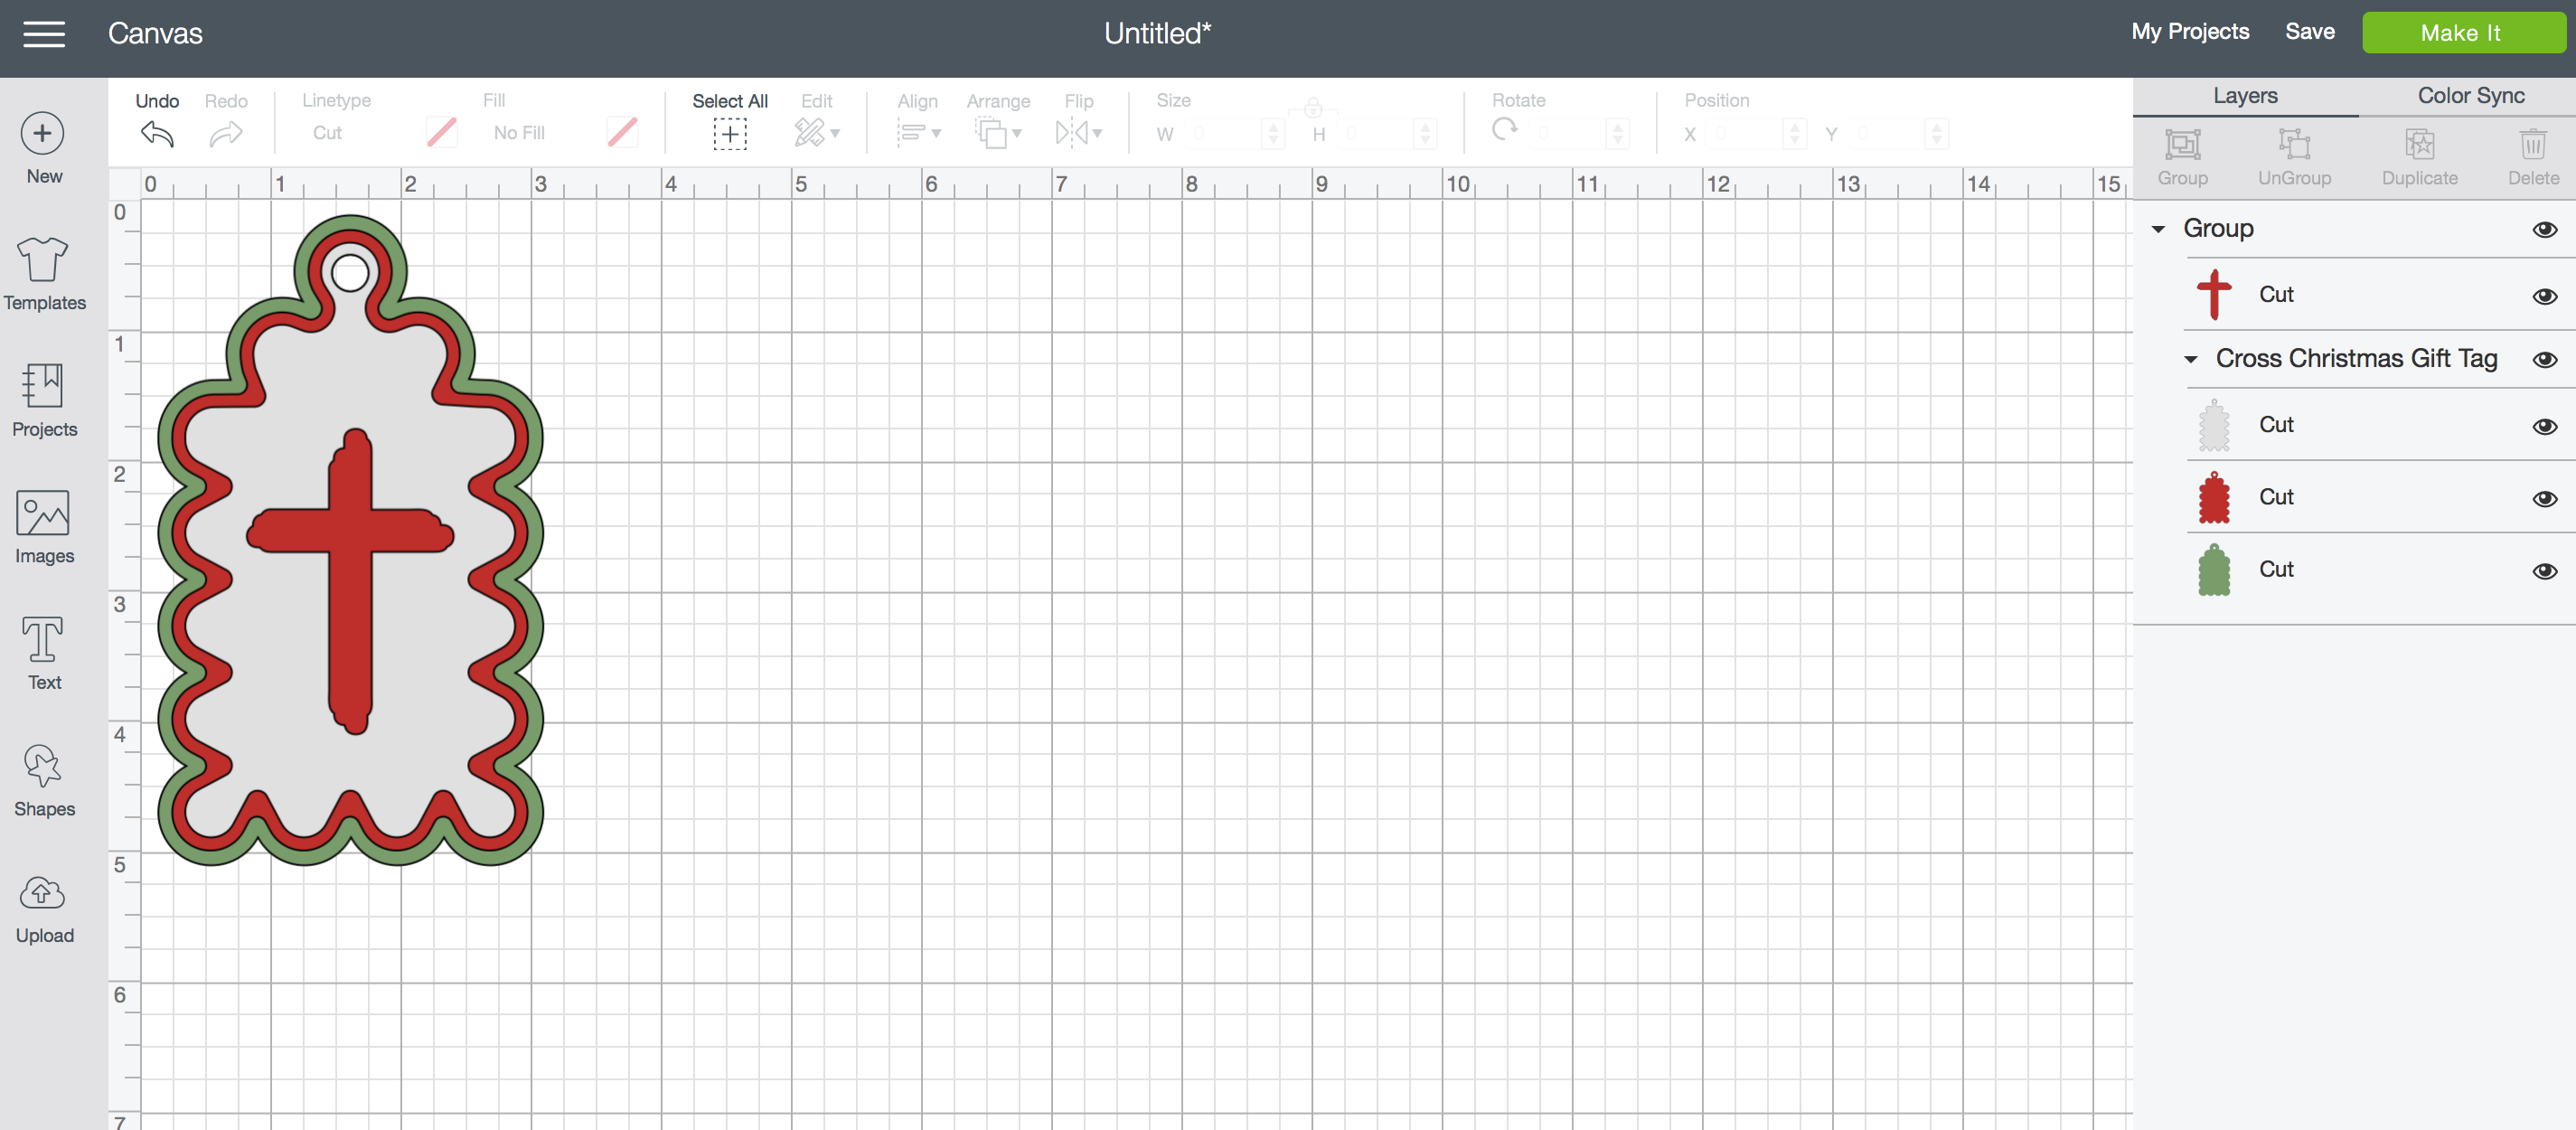
Task: Save the project
Action: pos(2309,32)
